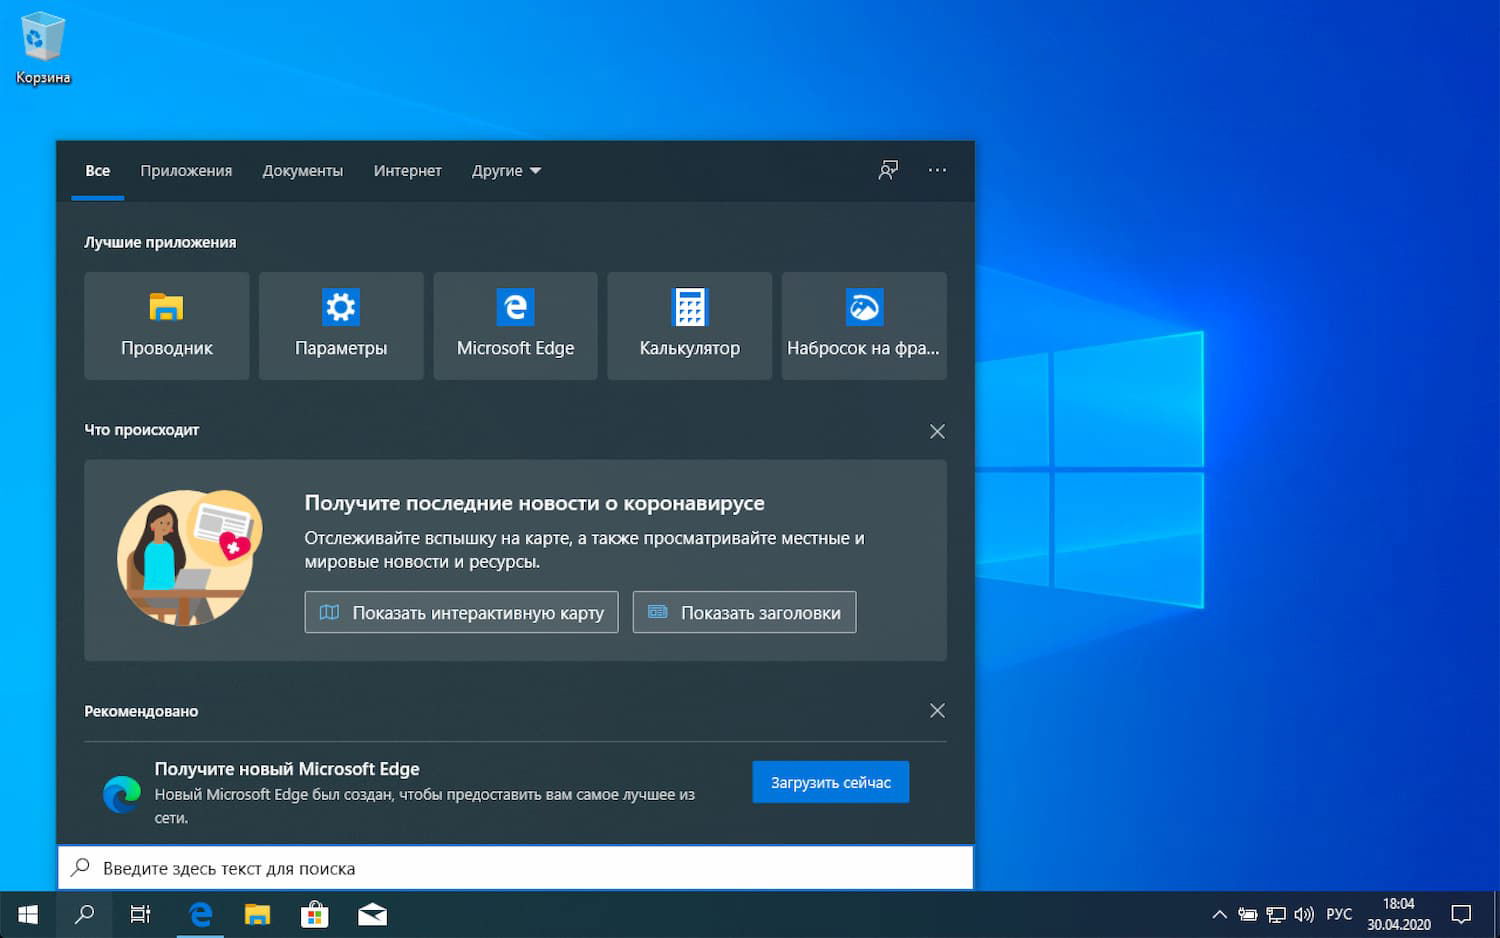Switch to the Документы tab
The image size is (1500, 938).
(x=302, y=170)
